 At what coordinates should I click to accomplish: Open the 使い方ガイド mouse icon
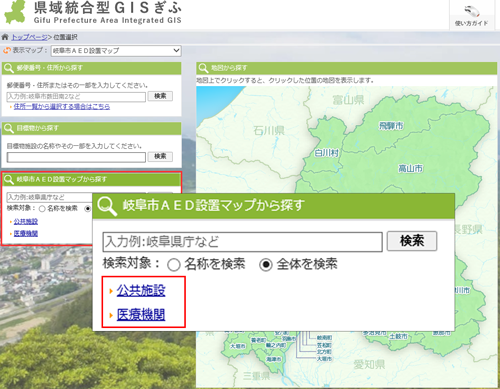pyautogui.click(x=472, y=11)
